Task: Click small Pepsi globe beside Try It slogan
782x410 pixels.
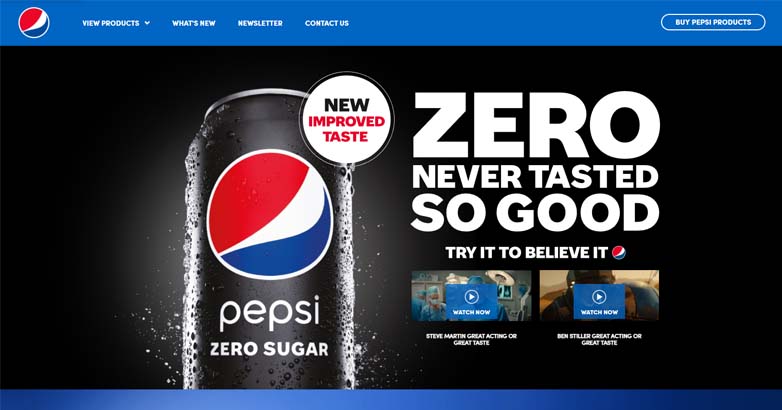Action: 618,252
